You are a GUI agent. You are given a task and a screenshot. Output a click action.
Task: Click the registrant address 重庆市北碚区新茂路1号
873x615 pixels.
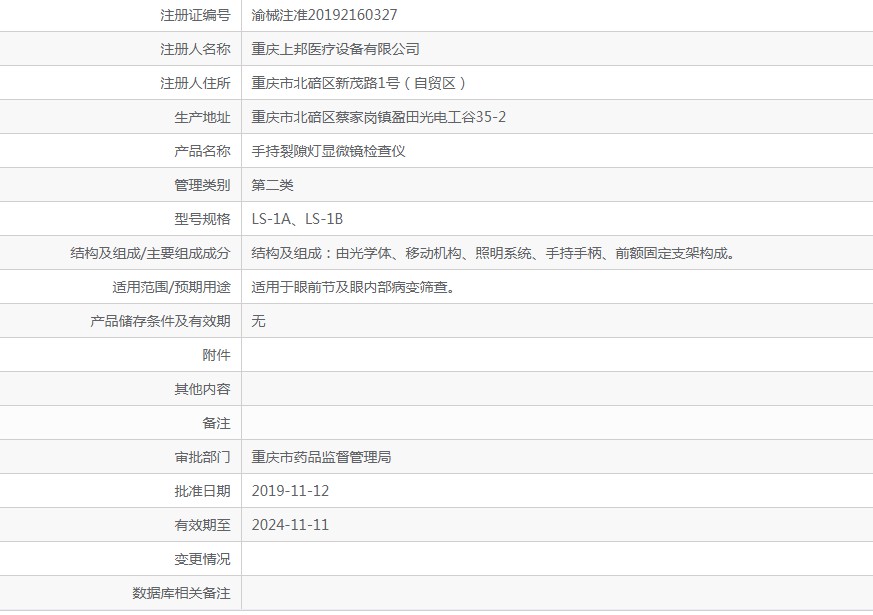[x=358, y=83]
